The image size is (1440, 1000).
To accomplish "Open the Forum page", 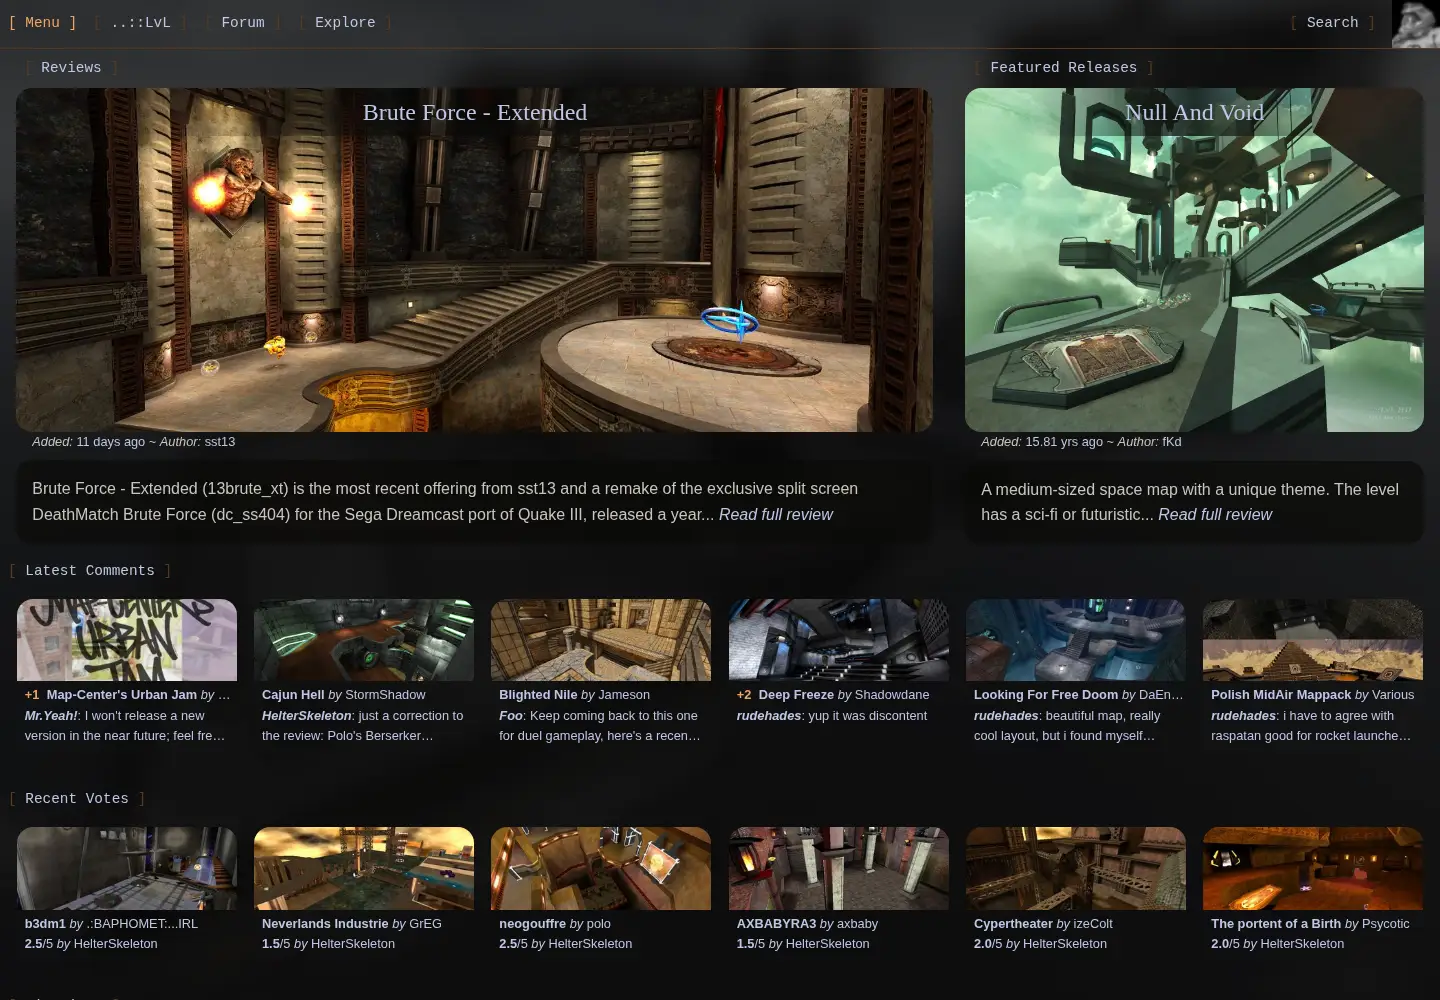I will point(243,22).
